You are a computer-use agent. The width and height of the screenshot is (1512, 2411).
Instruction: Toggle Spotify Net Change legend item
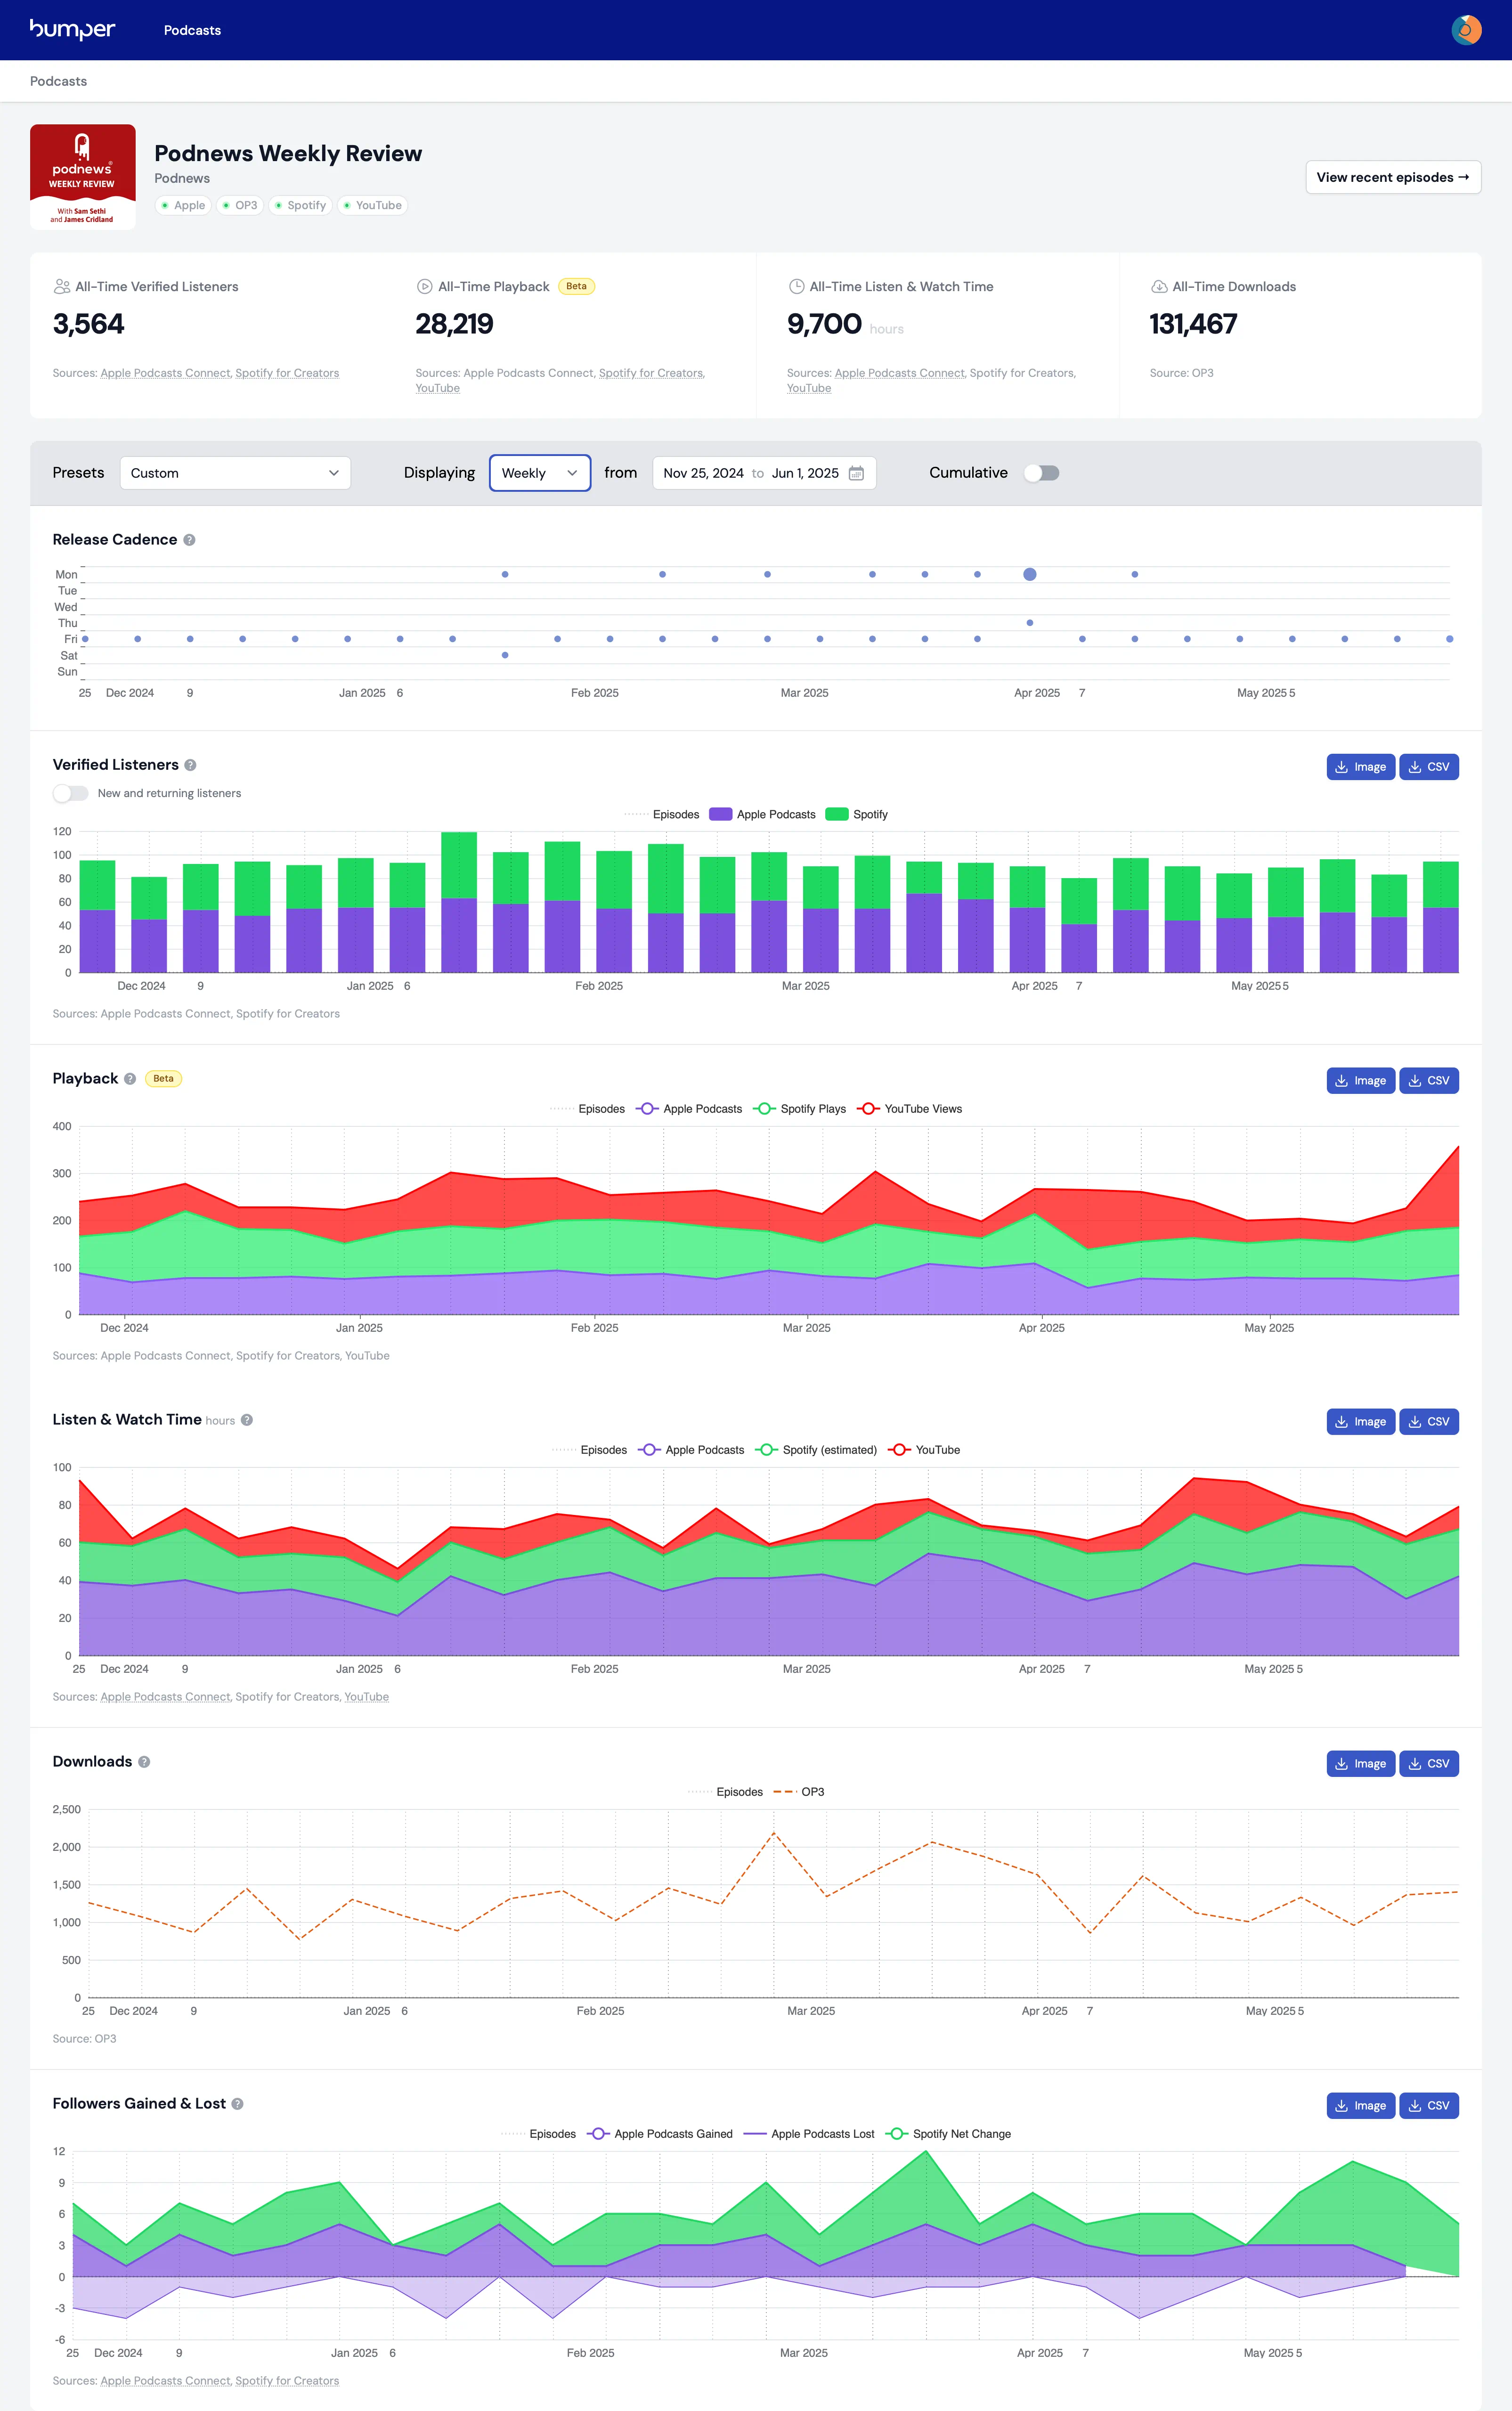pyautogui.click(x=949, y=2134)
